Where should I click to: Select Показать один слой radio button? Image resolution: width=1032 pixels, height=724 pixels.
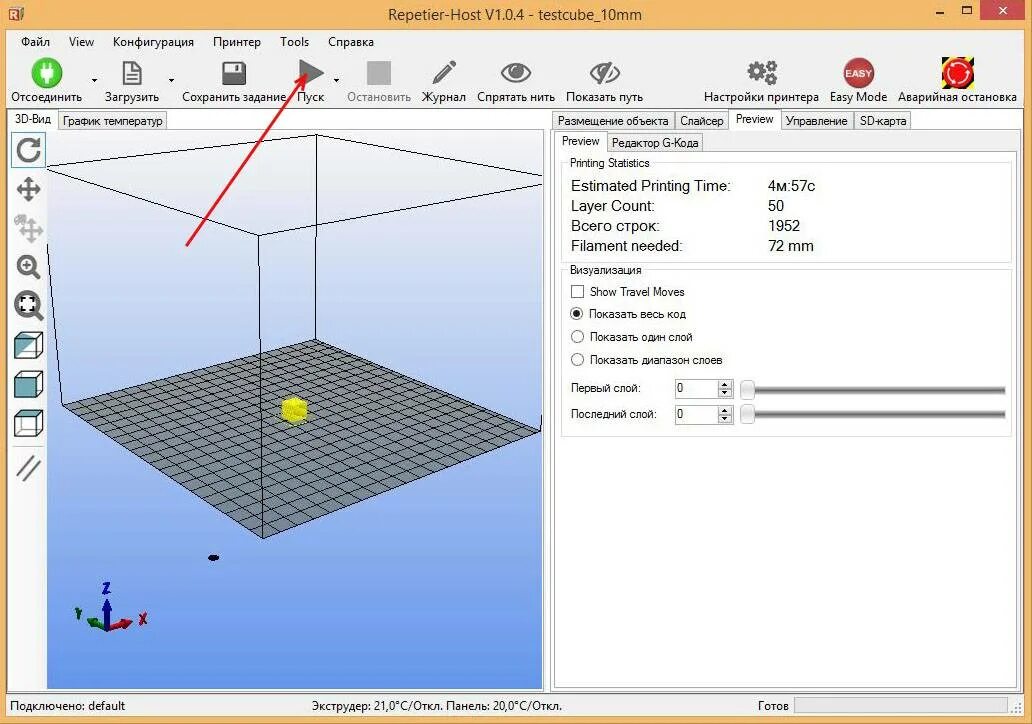(x=577, y=337)
